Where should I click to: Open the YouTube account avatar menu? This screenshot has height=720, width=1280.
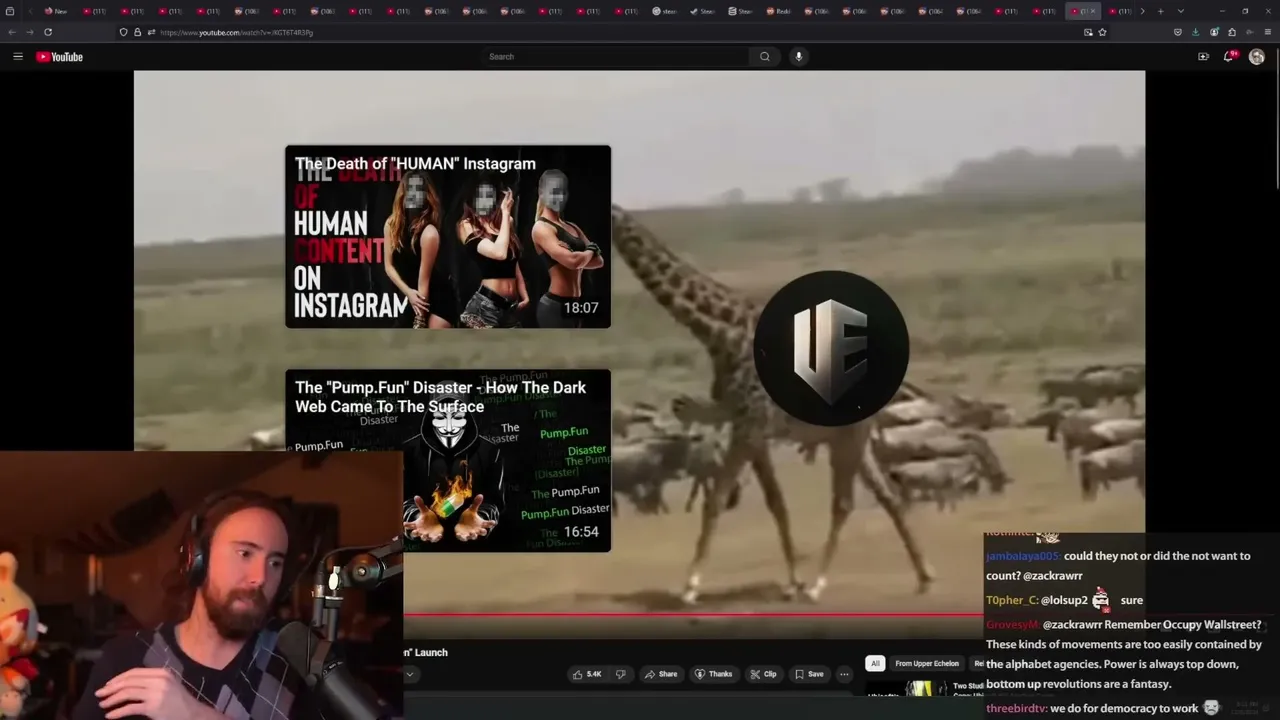1257,57
